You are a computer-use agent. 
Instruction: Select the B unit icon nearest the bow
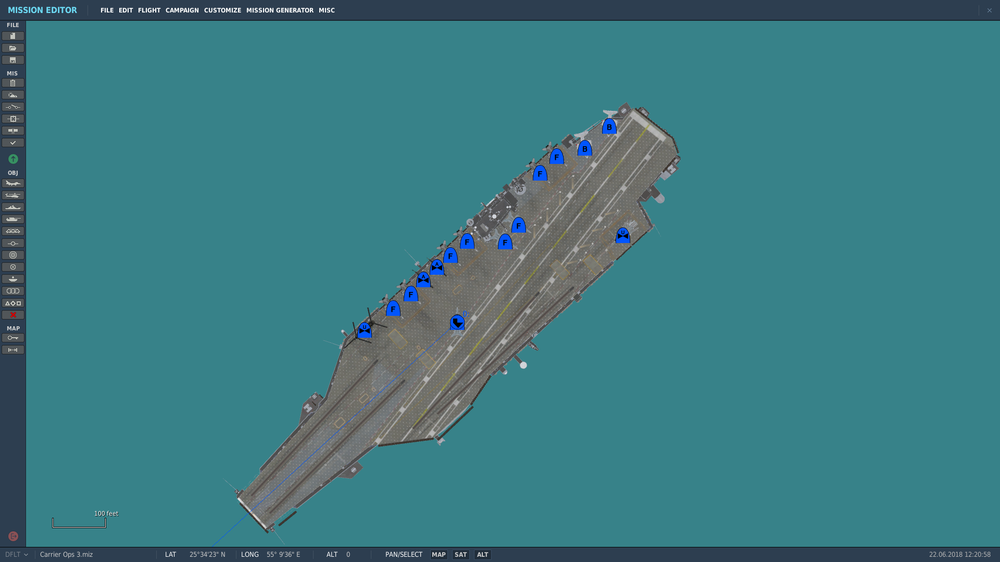609,126
